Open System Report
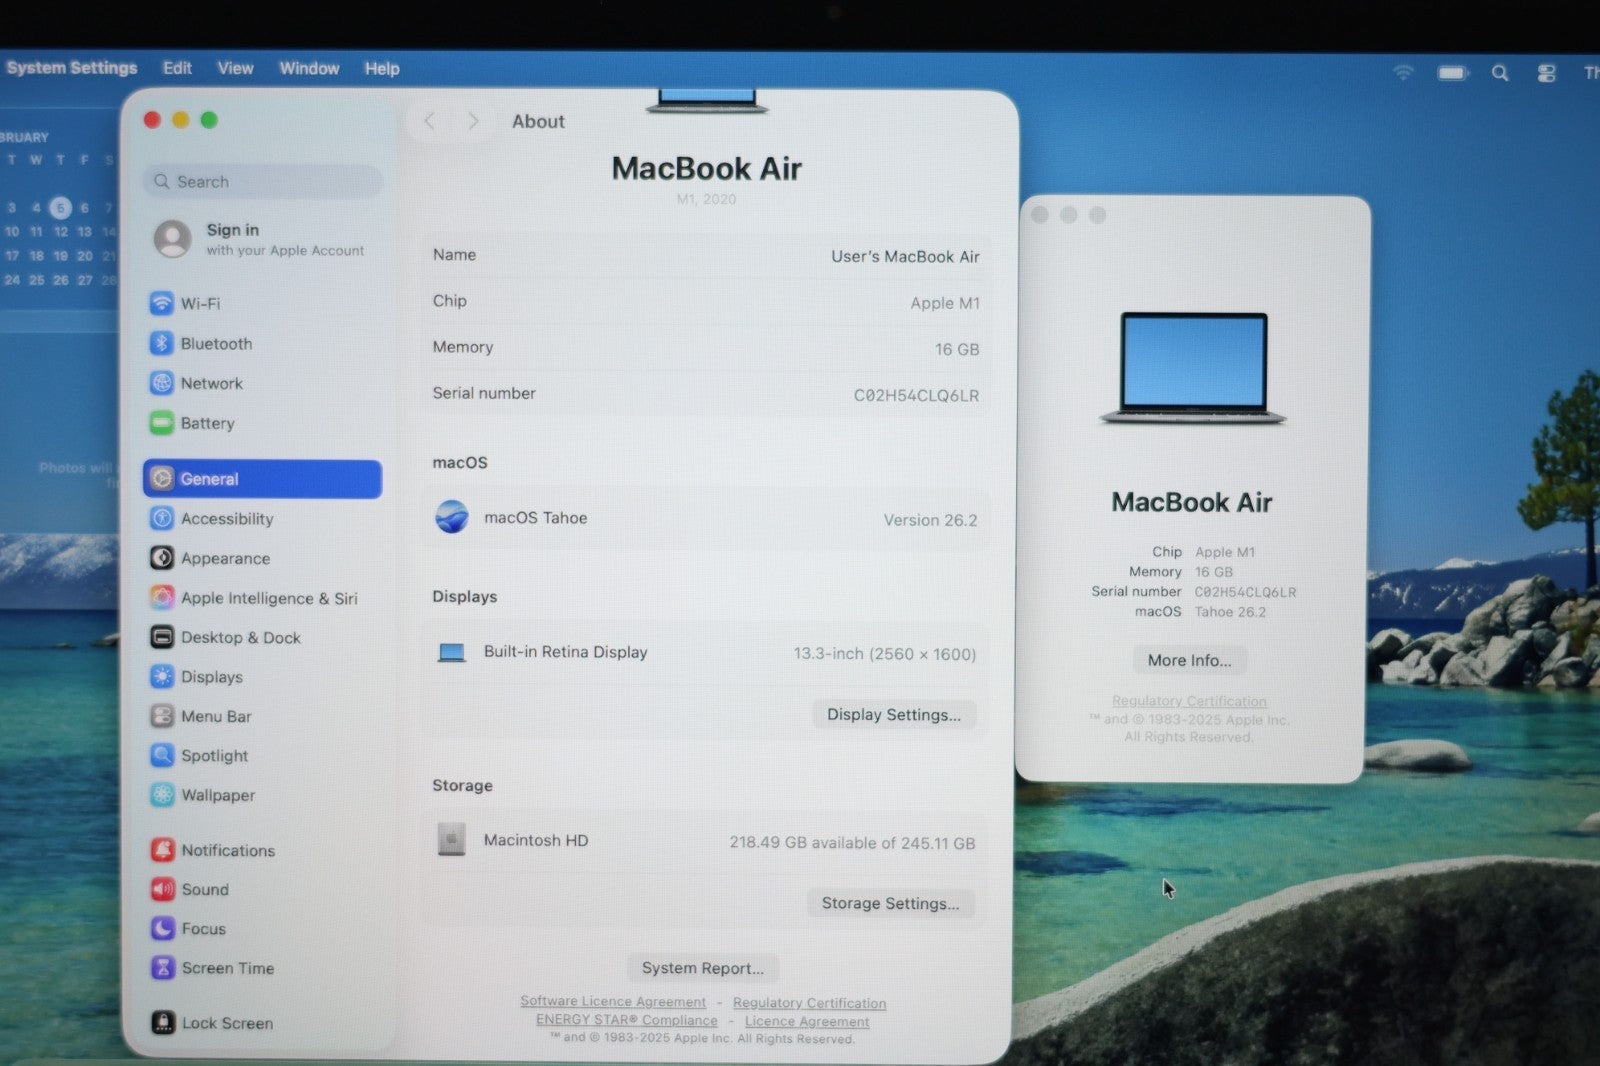 point(702,968)
